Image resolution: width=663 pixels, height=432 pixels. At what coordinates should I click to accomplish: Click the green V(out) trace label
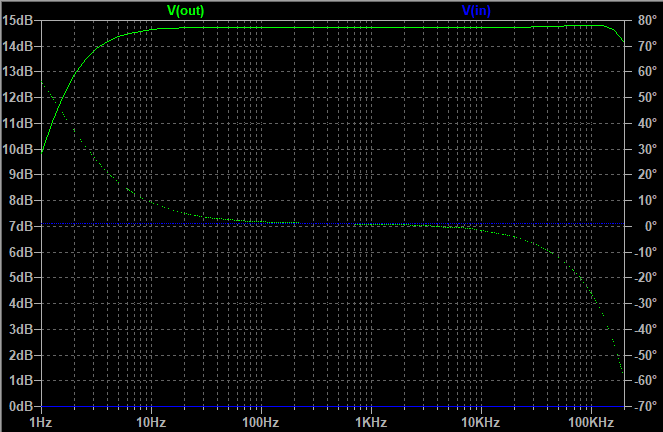tap(186, 11)
